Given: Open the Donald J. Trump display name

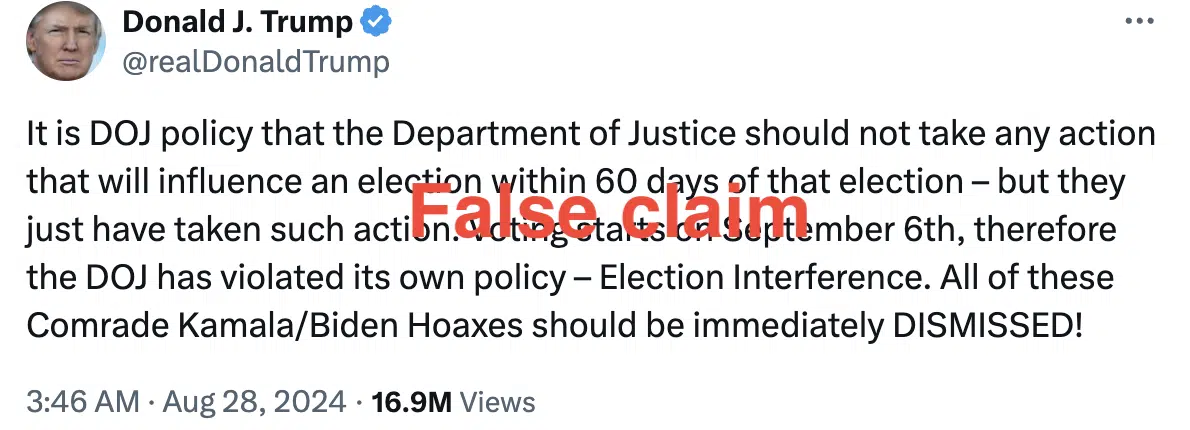Looking at the screenshot, I should [237, 22].
